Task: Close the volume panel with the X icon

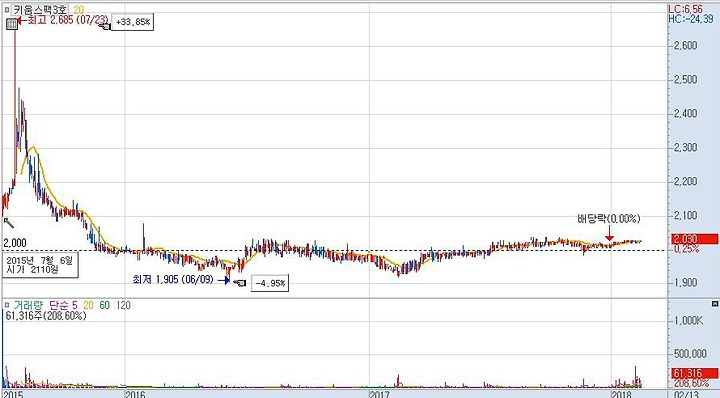Action: 715,304
